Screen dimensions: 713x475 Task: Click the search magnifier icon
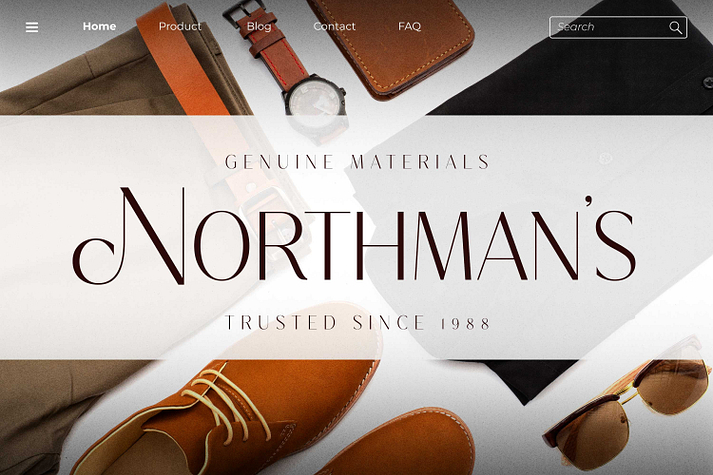click(x=676, y=28)
